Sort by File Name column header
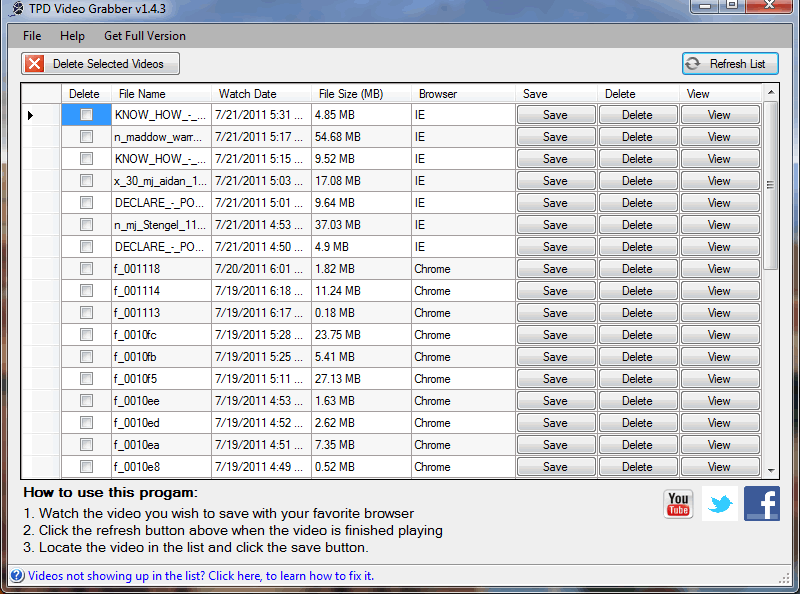This screenshot has height=600, width=800. (161, 93)
